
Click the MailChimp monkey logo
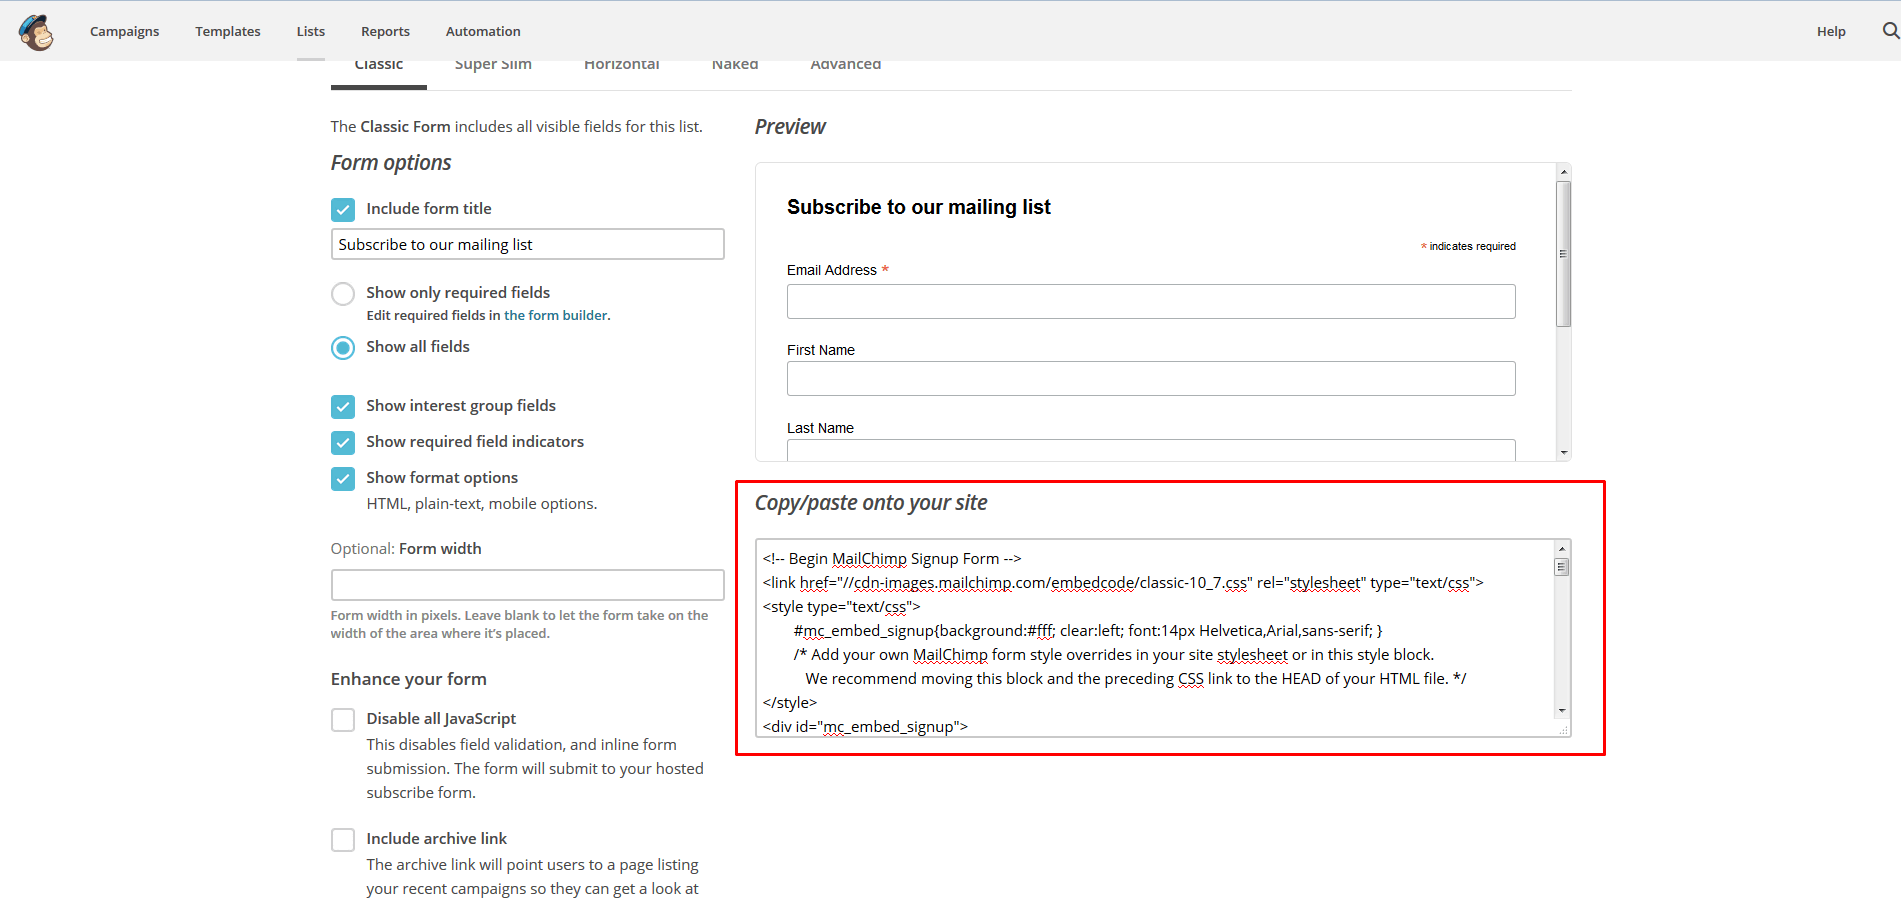[x=36, y=31]
